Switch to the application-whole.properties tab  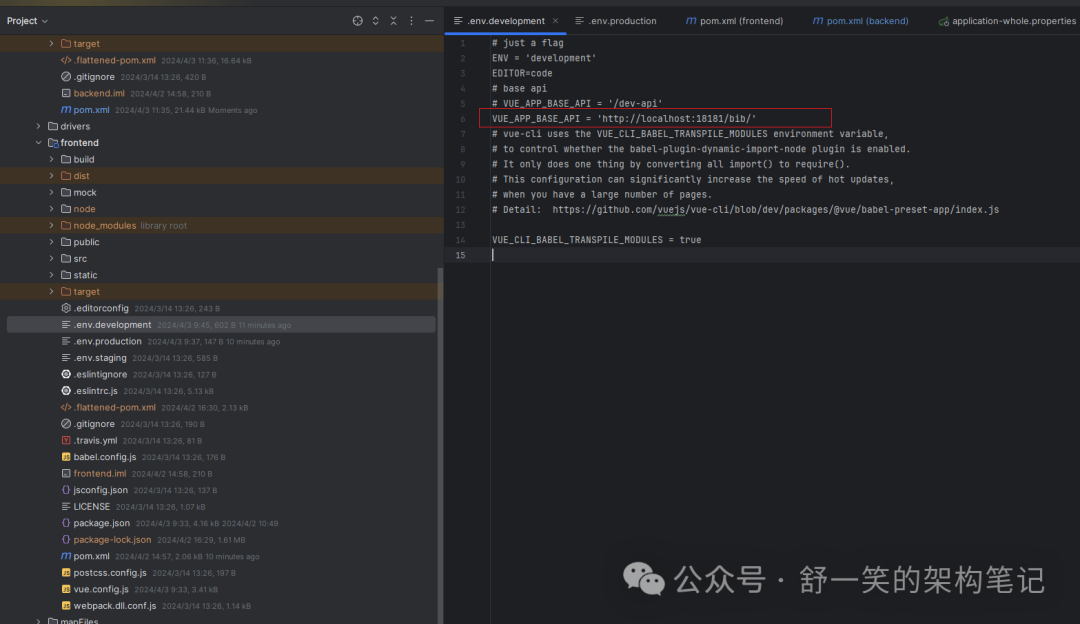(x=1007, y=21)
